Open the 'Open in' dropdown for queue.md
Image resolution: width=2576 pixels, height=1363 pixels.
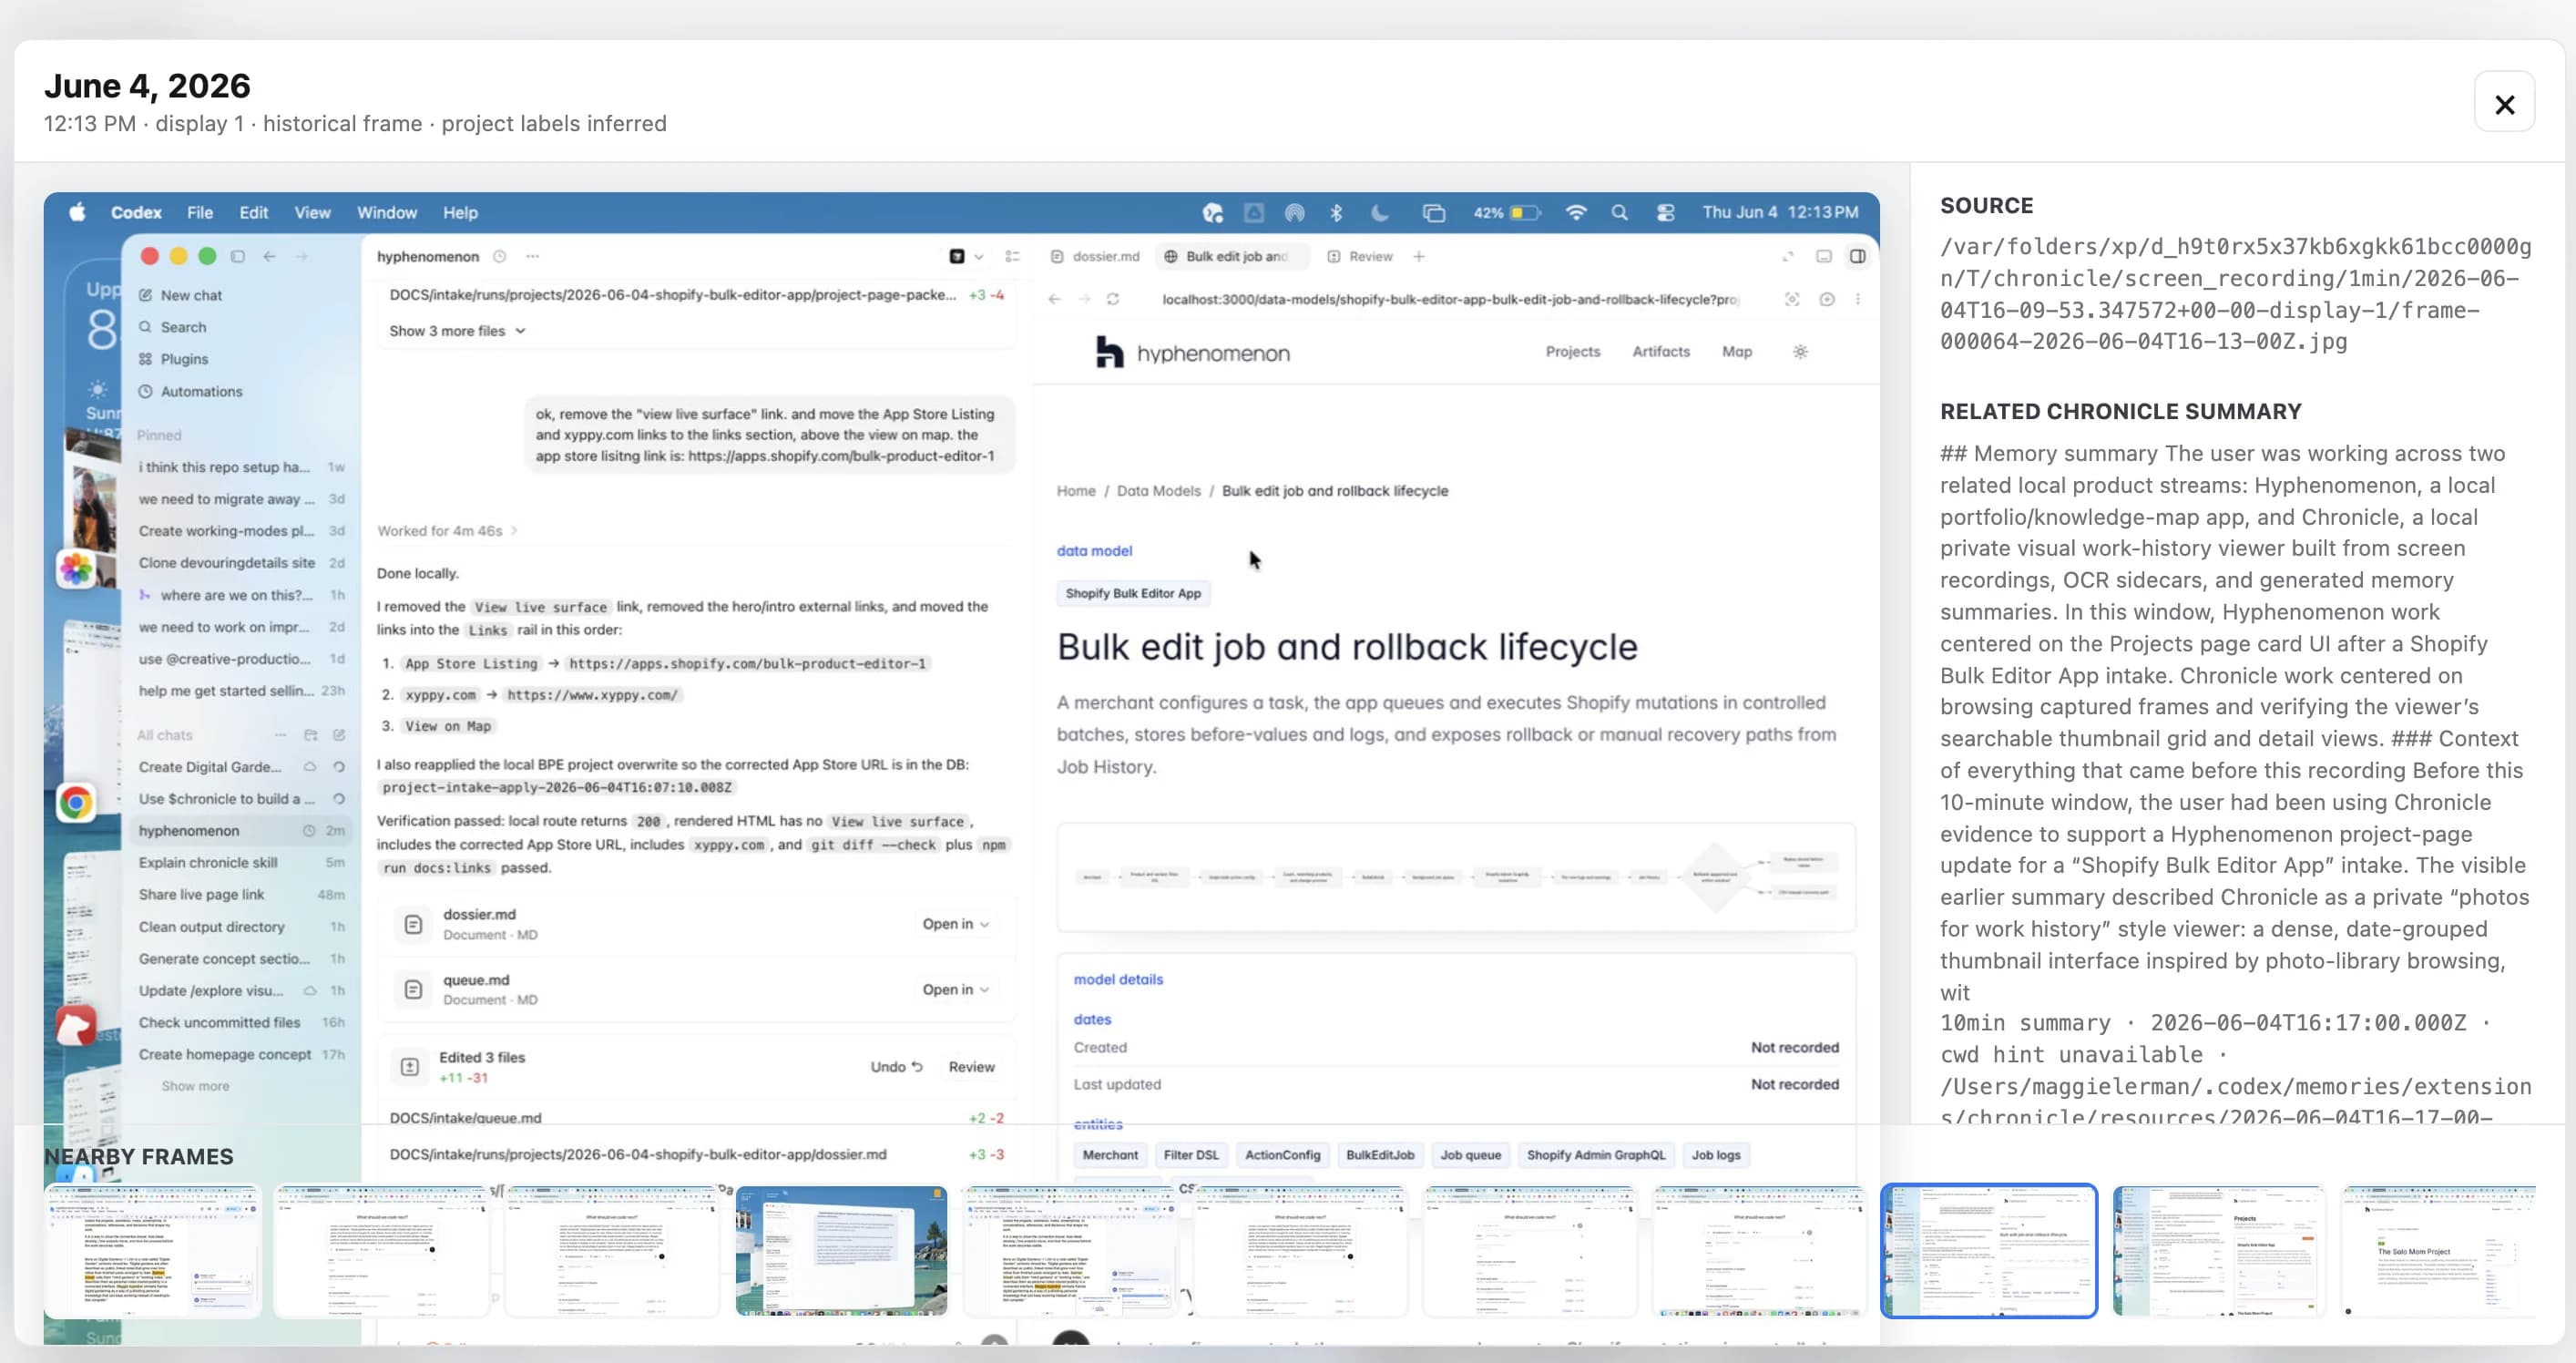(955, 989)
